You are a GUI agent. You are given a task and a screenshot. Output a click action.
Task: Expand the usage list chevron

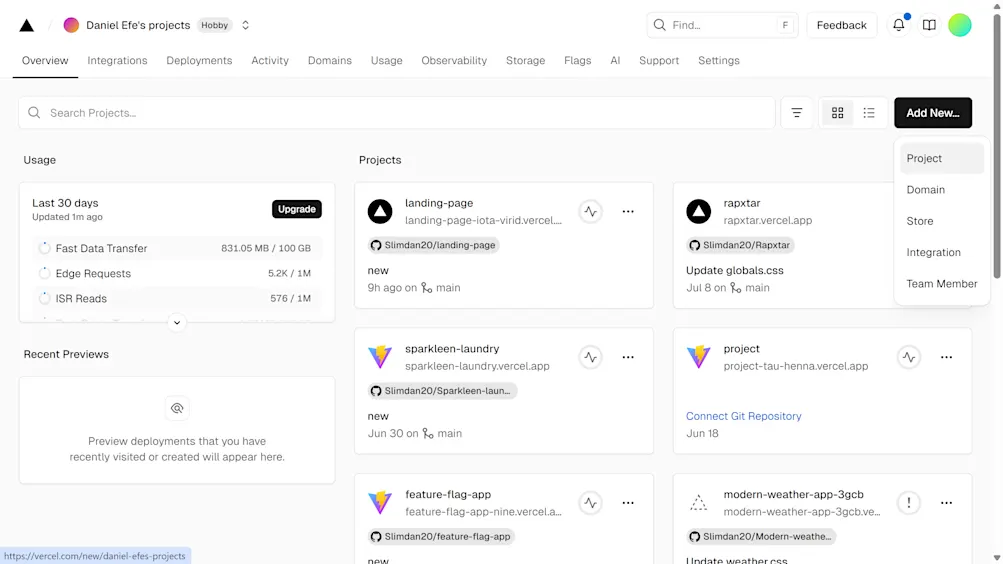(177, 322)
